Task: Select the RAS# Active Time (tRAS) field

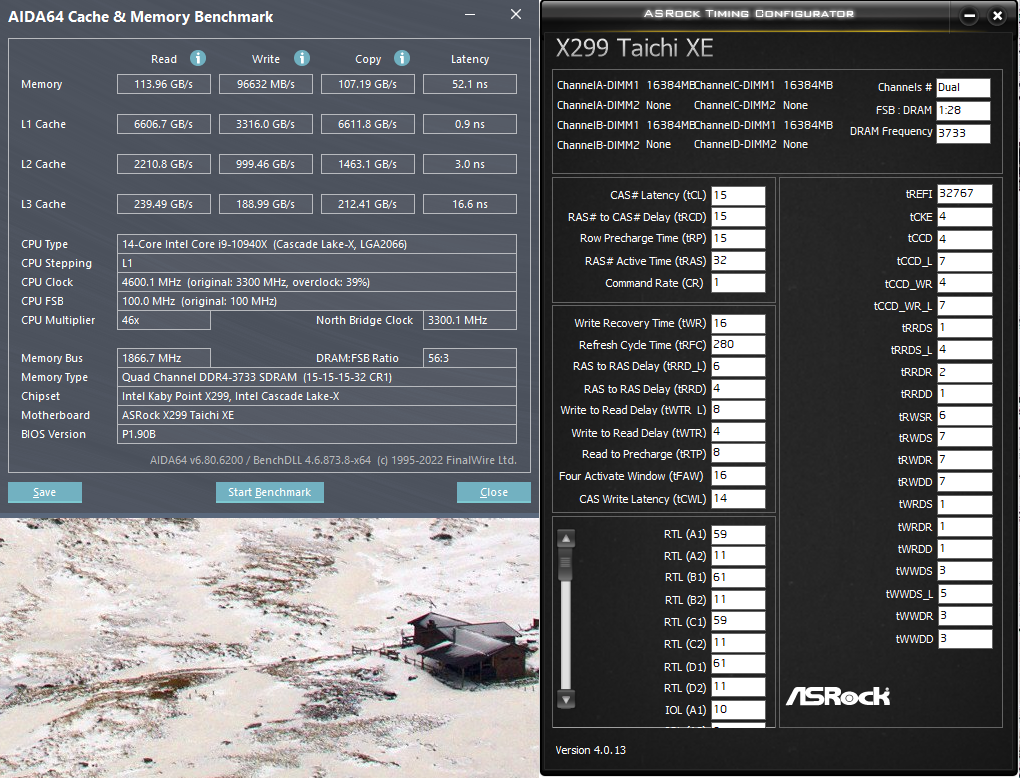Action: (738, 261)
